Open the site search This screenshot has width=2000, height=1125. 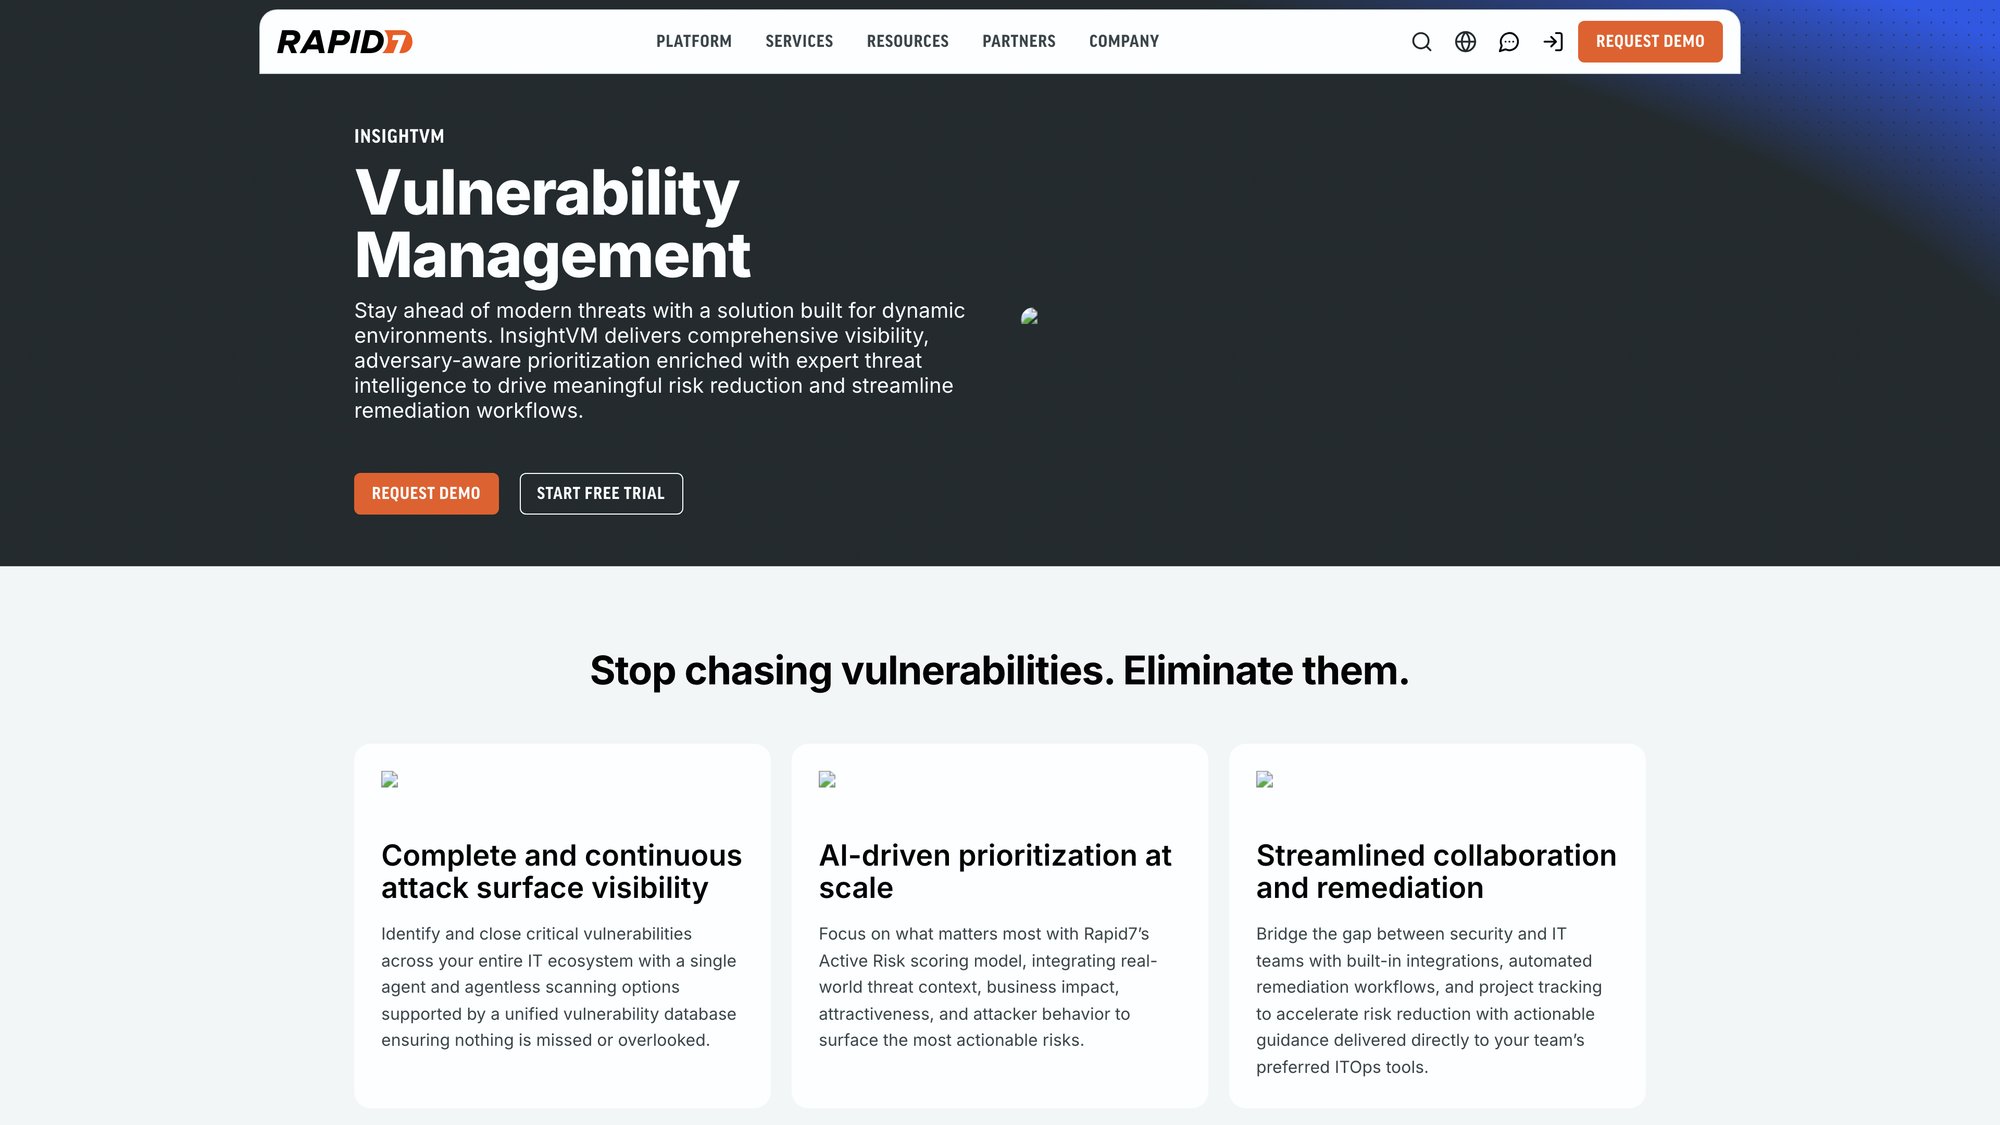(x=1421, y=42)
